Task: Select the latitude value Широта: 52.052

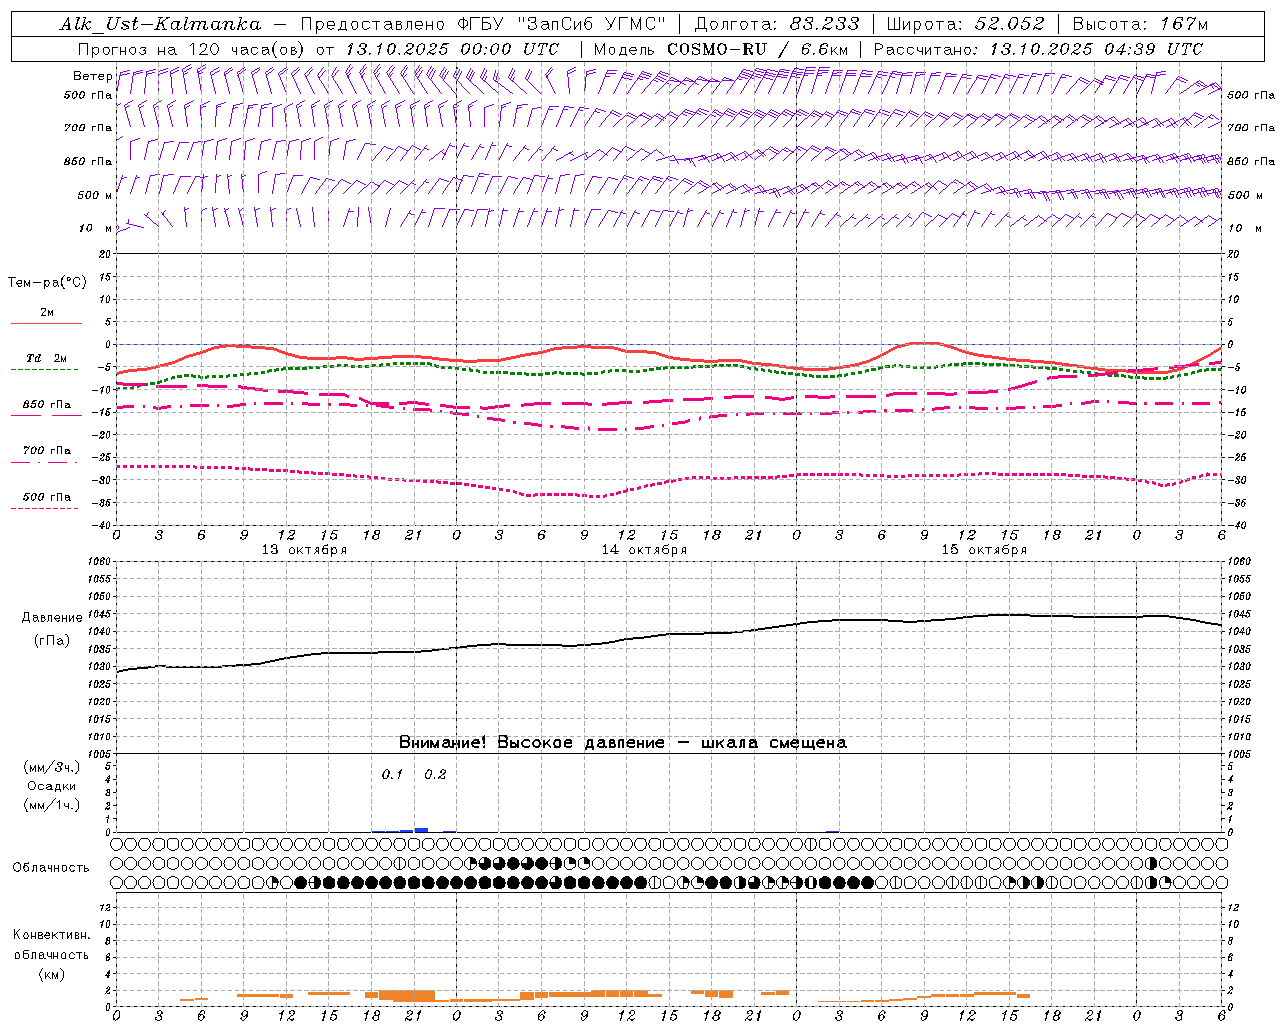Action: 966,24
